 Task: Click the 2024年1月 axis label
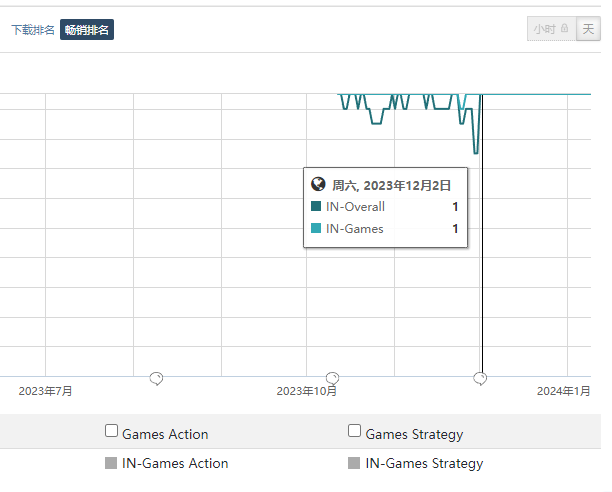point(563,391)
